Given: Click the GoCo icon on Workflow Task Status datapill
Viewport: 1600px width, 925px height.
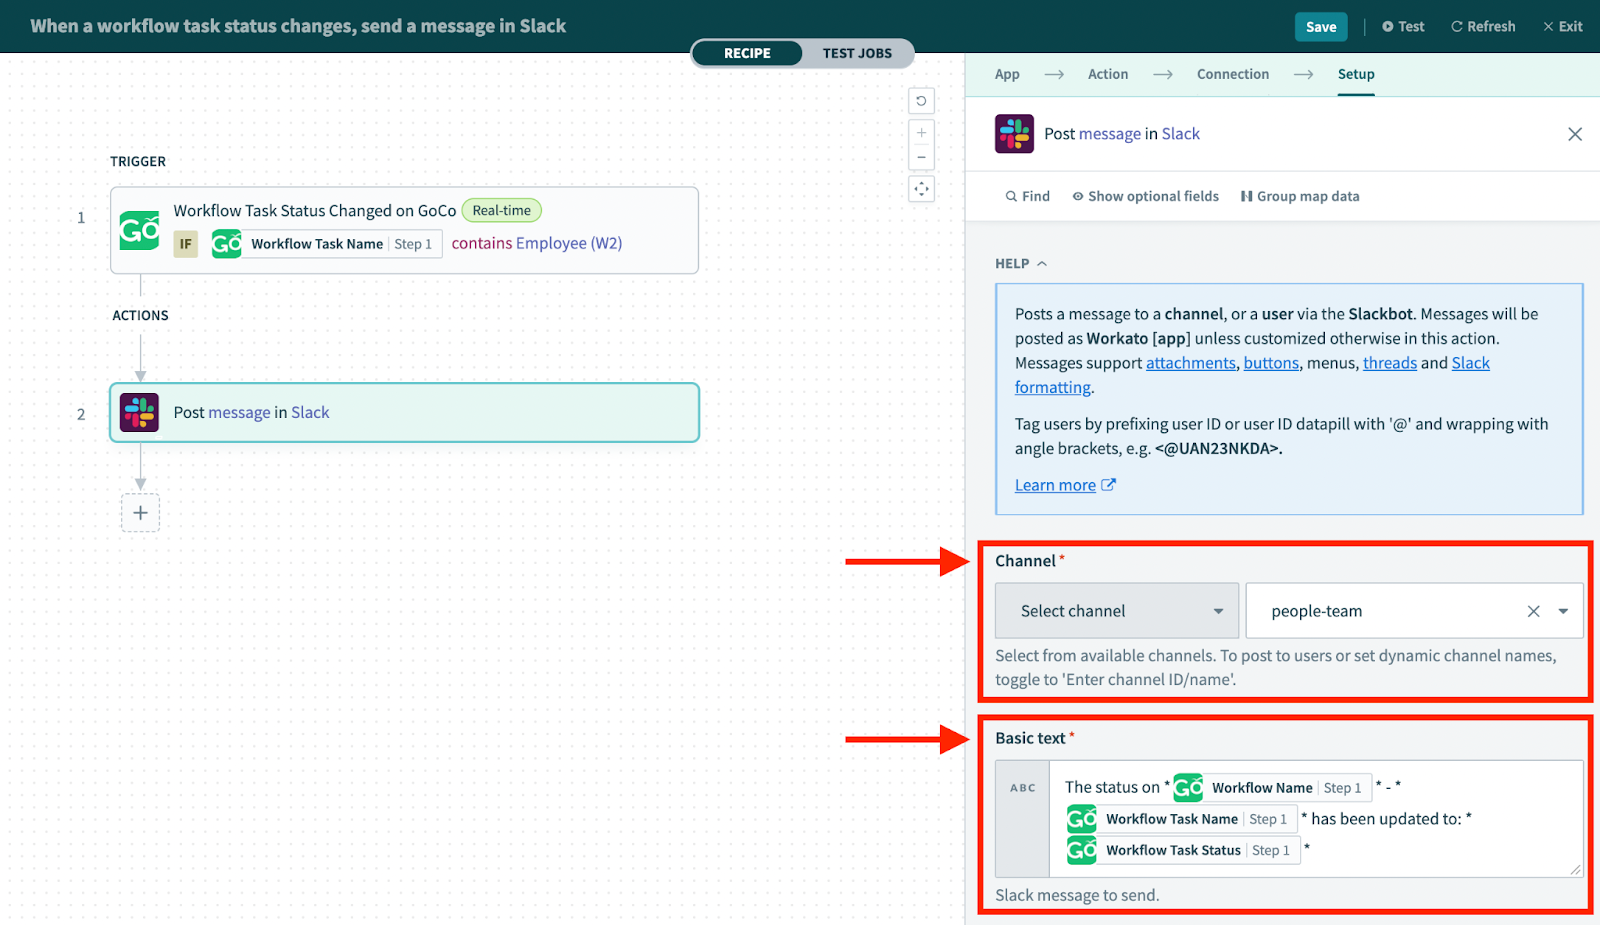Looking at the screenshot, I should point(1082,850).
